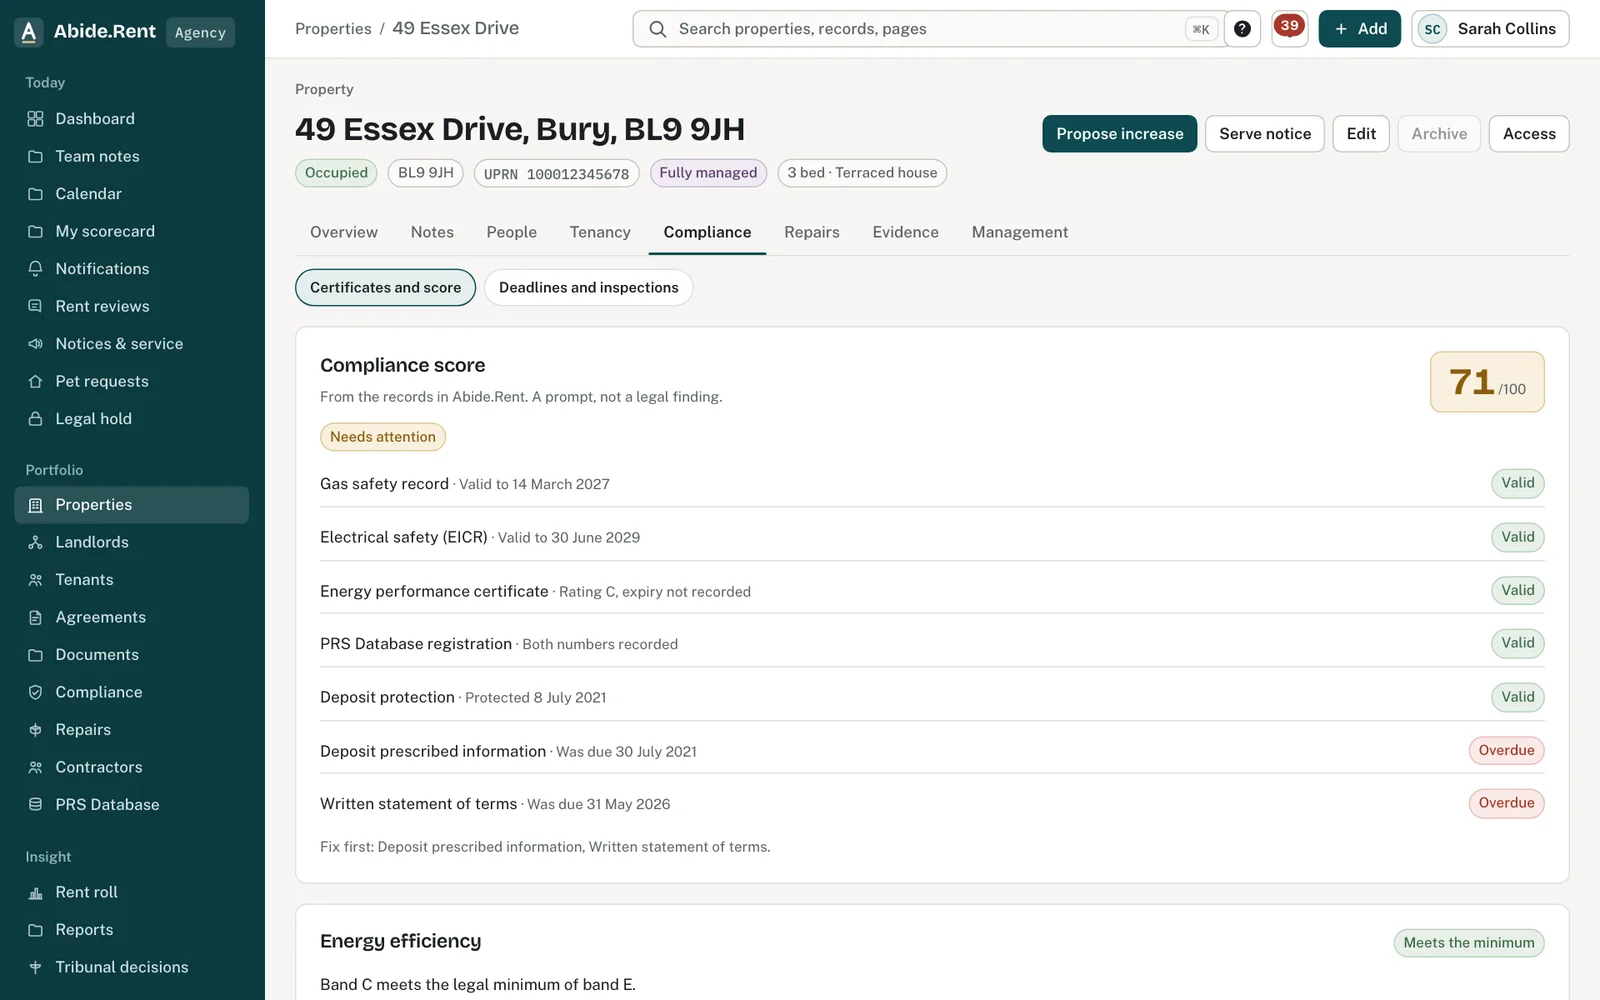Click the Energy performance certificate row
The height and width of the screenshot is (1000, 1600).
[932, 591]
